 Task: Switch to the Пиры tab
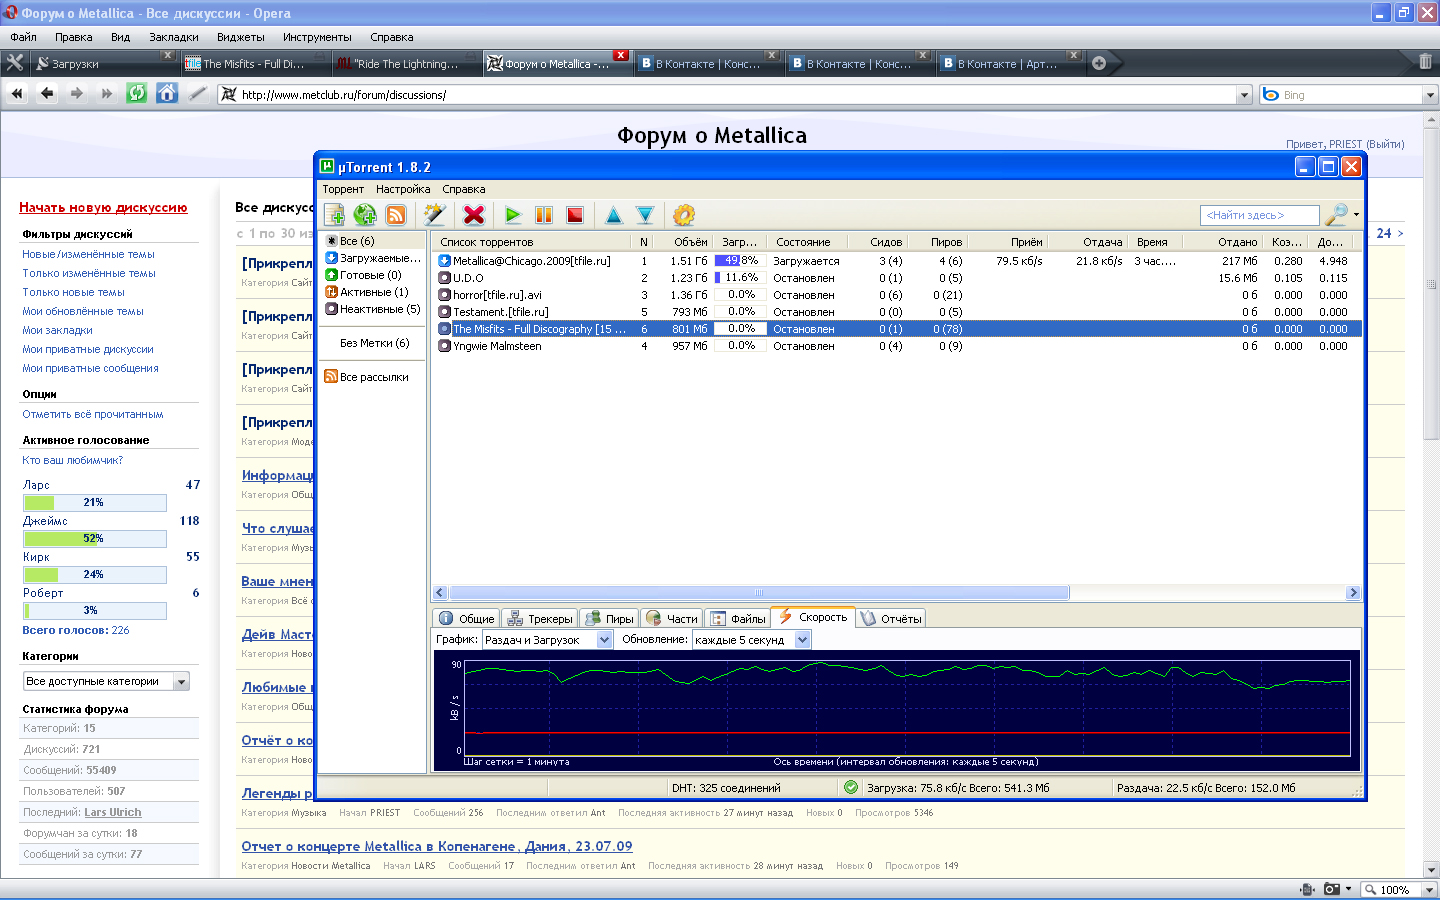click(610, 619)
